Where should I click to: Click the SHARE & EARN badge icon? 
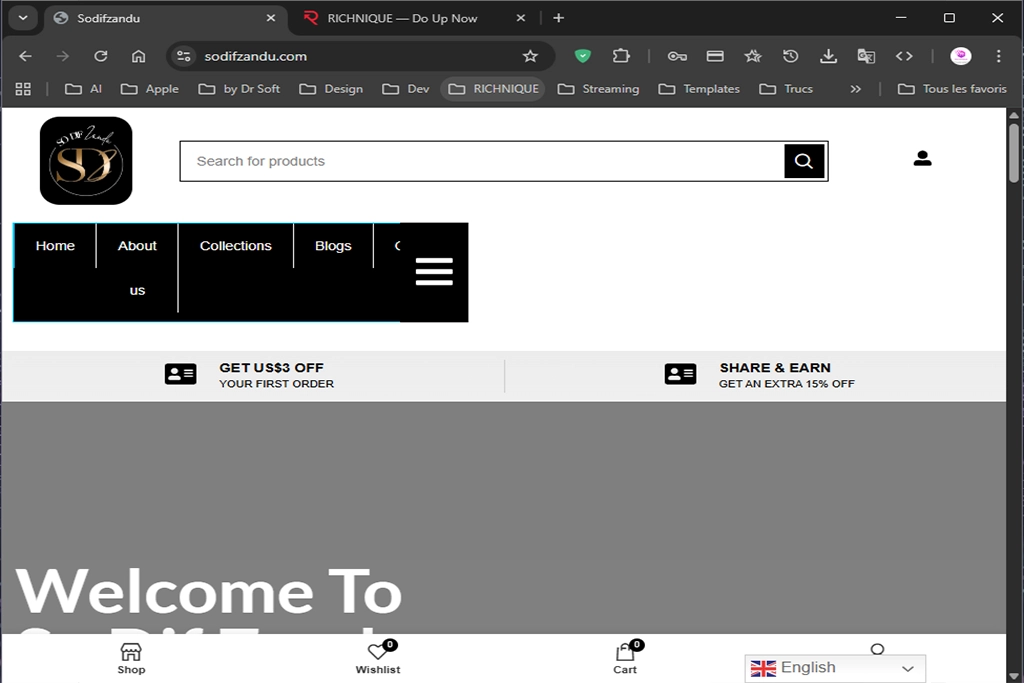(x=680, y=373)
